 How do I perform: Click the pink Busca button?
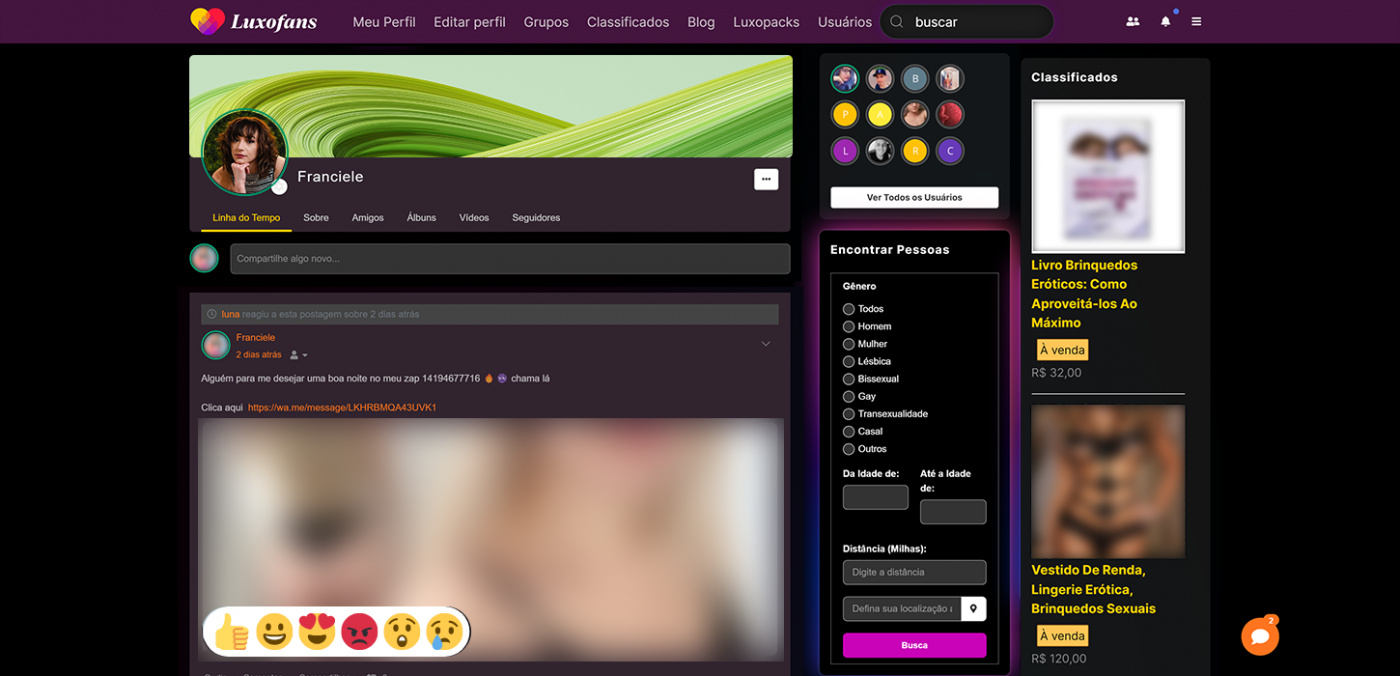pyautogui.click(x=914, y=645)
